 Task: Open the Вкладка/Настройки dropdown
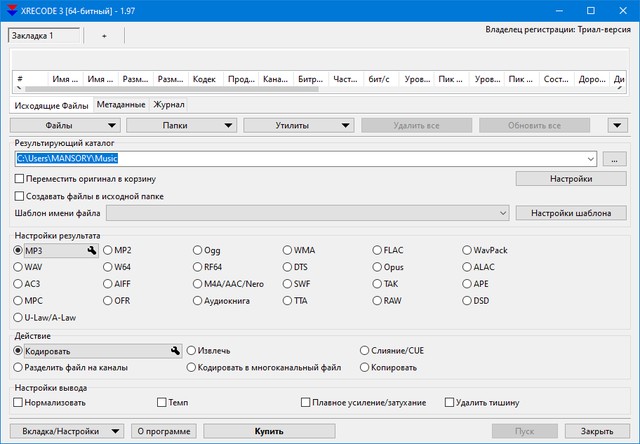click(x=65, y=431)
